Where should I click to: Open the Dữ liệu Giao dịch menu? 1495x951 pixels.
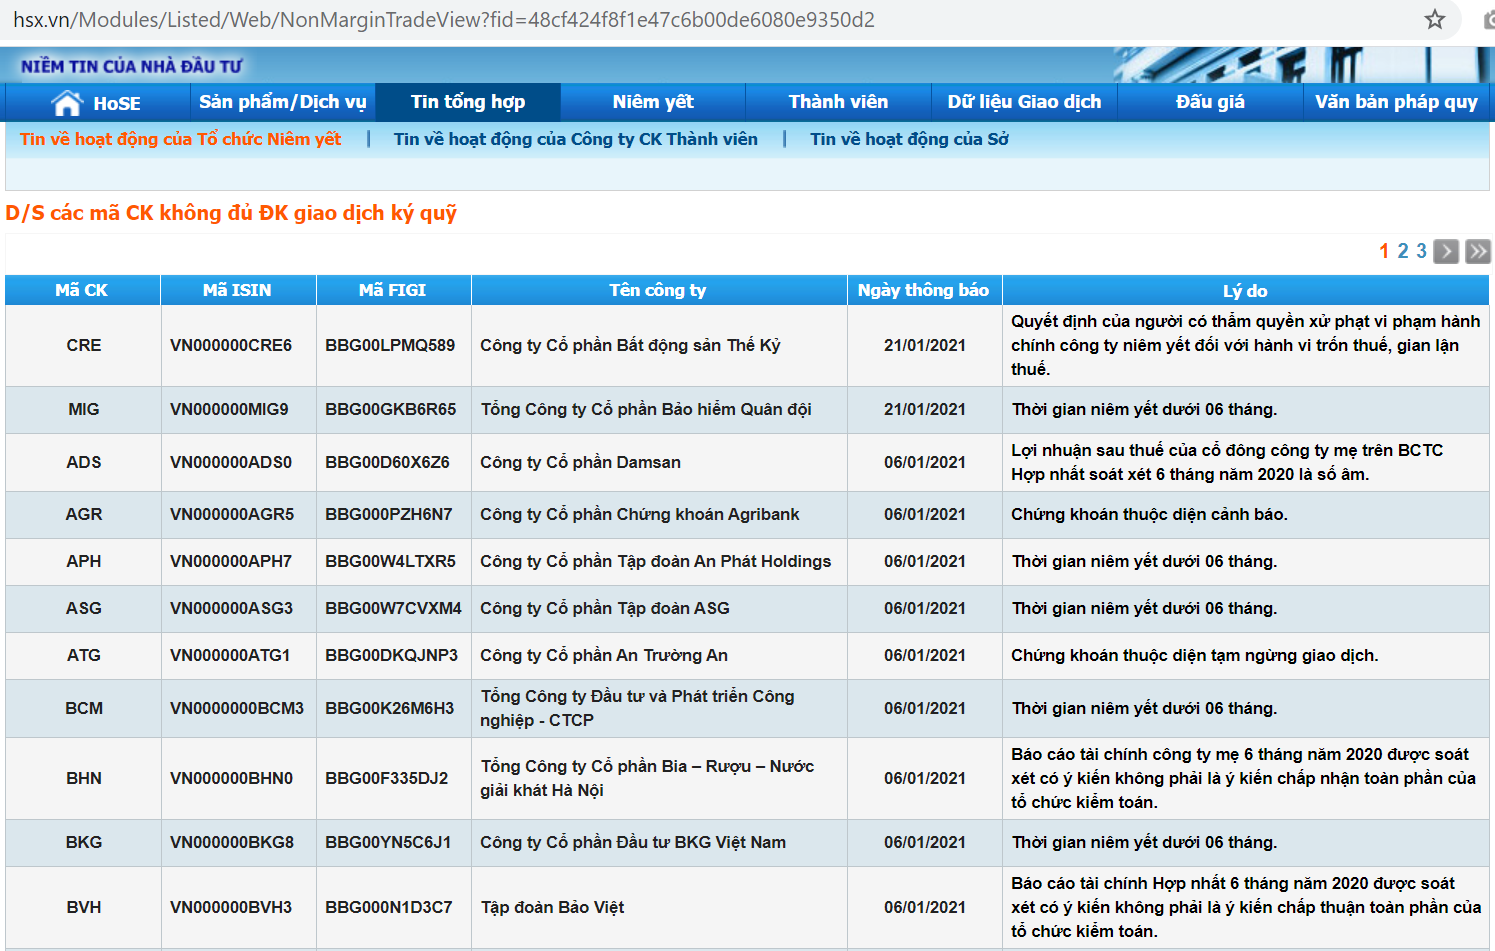[1024, 102]
